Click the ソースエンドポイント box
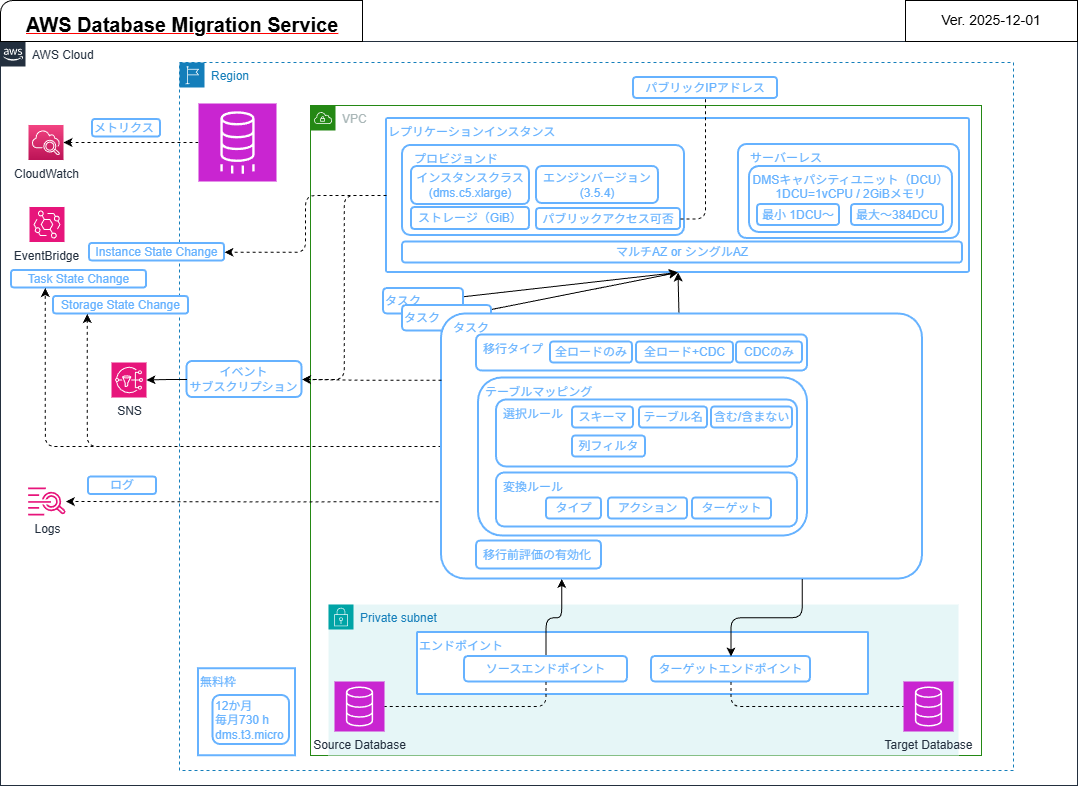This screenshot has height=787, width=1079. pos(546,669)
